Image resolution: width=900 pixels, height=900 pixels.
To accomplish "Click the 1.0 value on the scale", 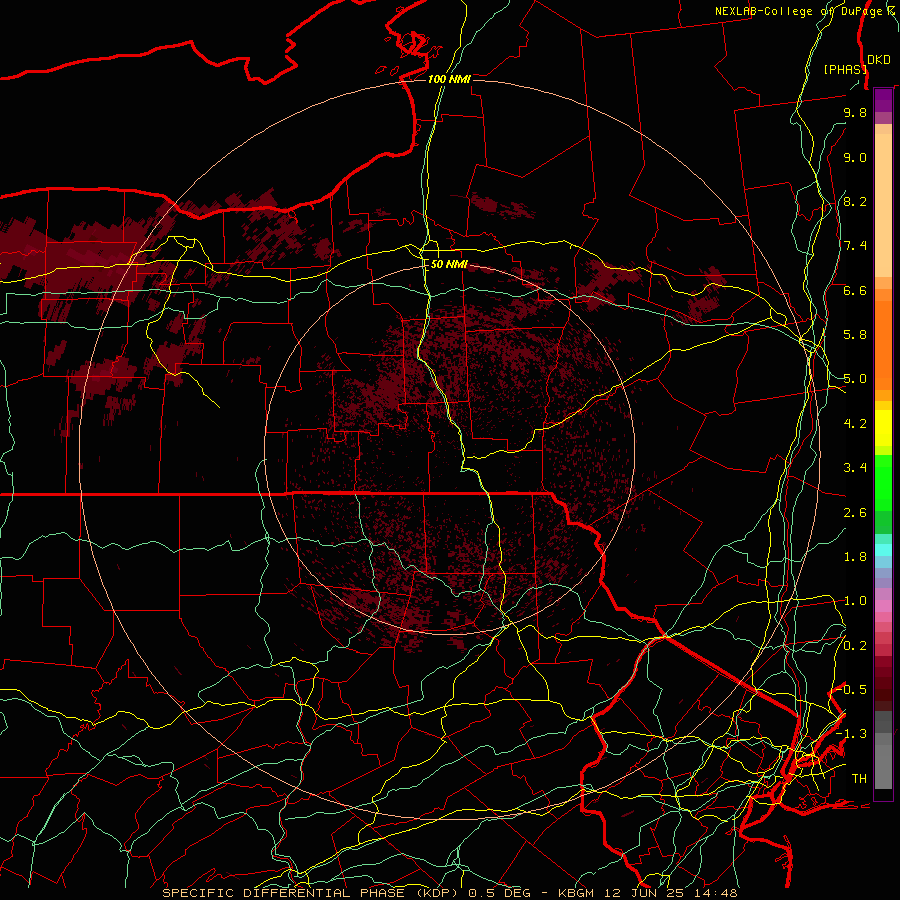I will (855, 601).
